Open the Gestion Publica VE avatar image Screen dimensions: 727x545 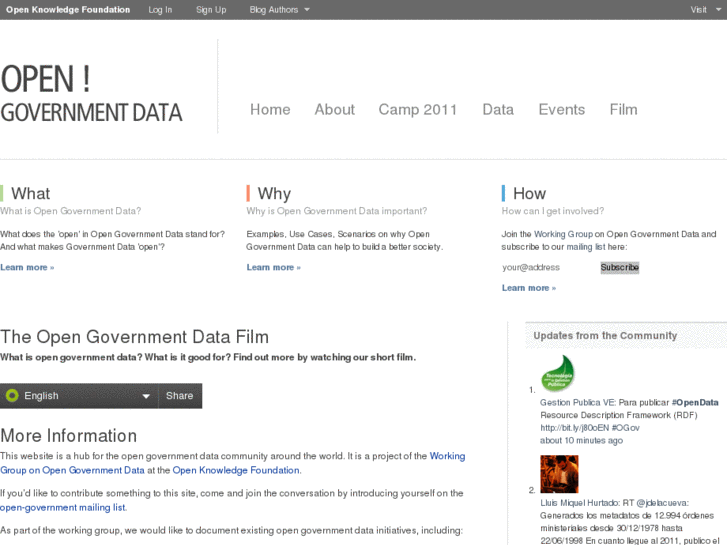[x=558, y=374]
